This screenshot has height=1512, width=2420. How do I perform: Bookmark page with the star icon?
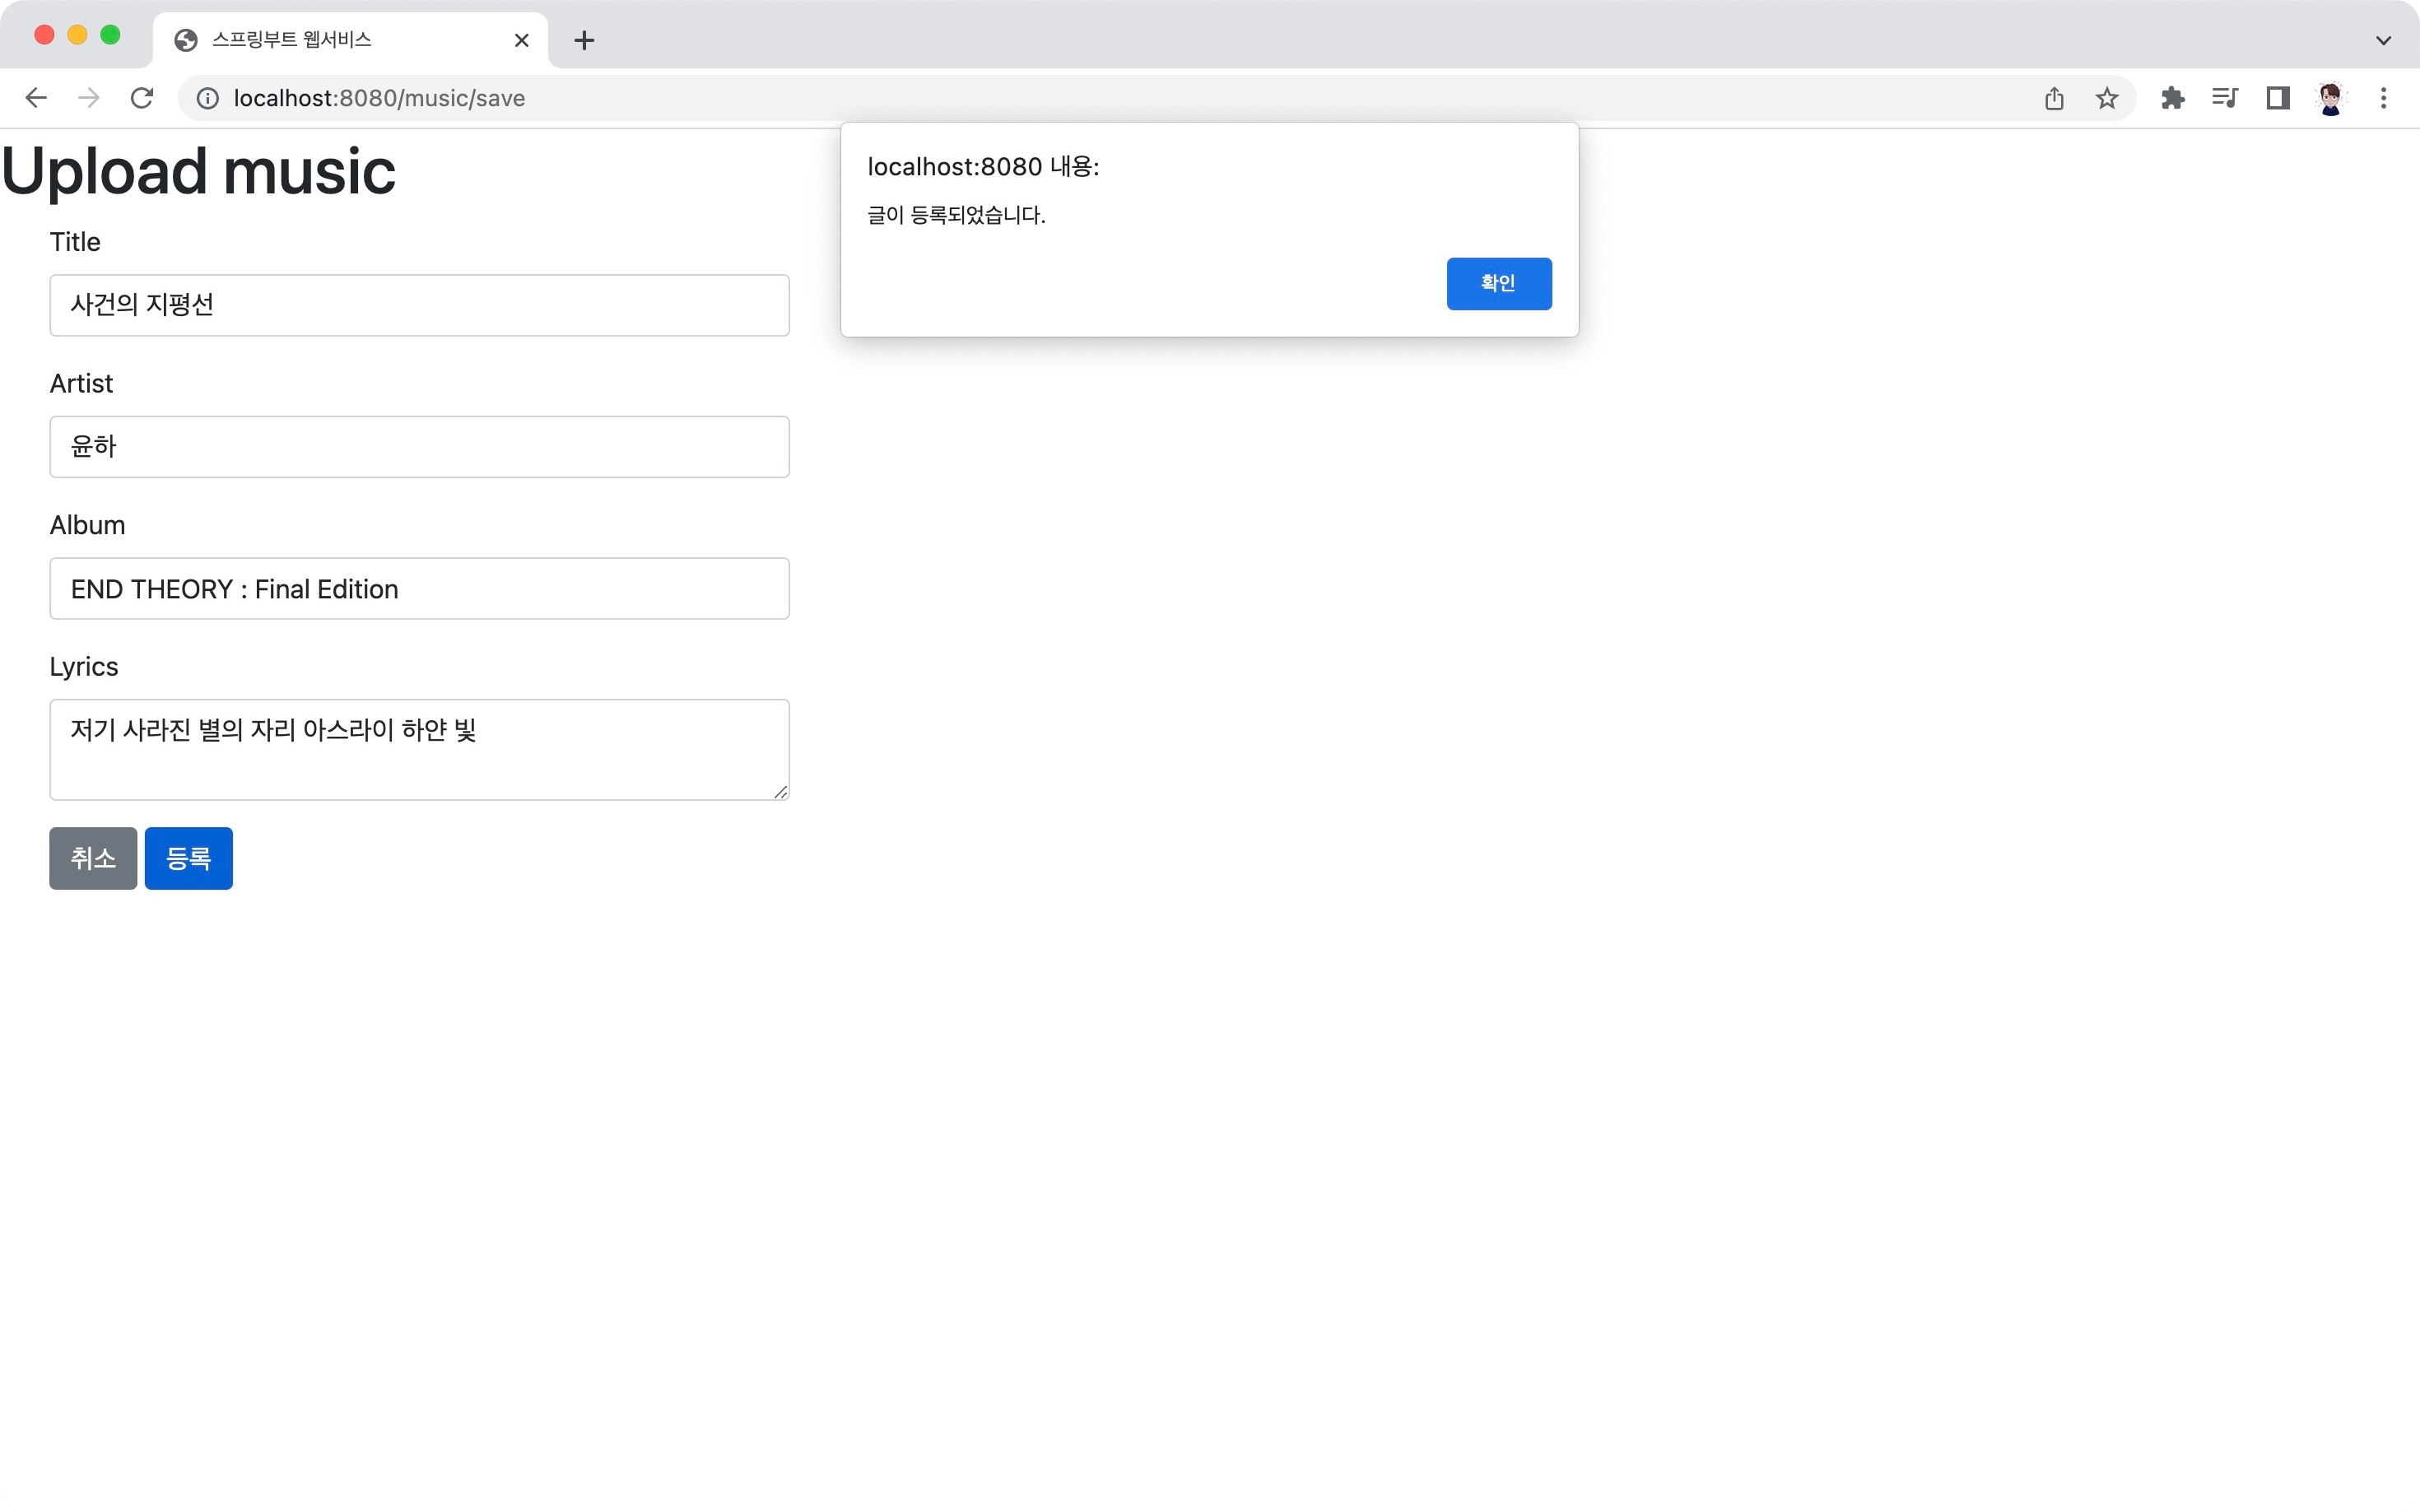pyautogui.click(x=2107, y=98)
